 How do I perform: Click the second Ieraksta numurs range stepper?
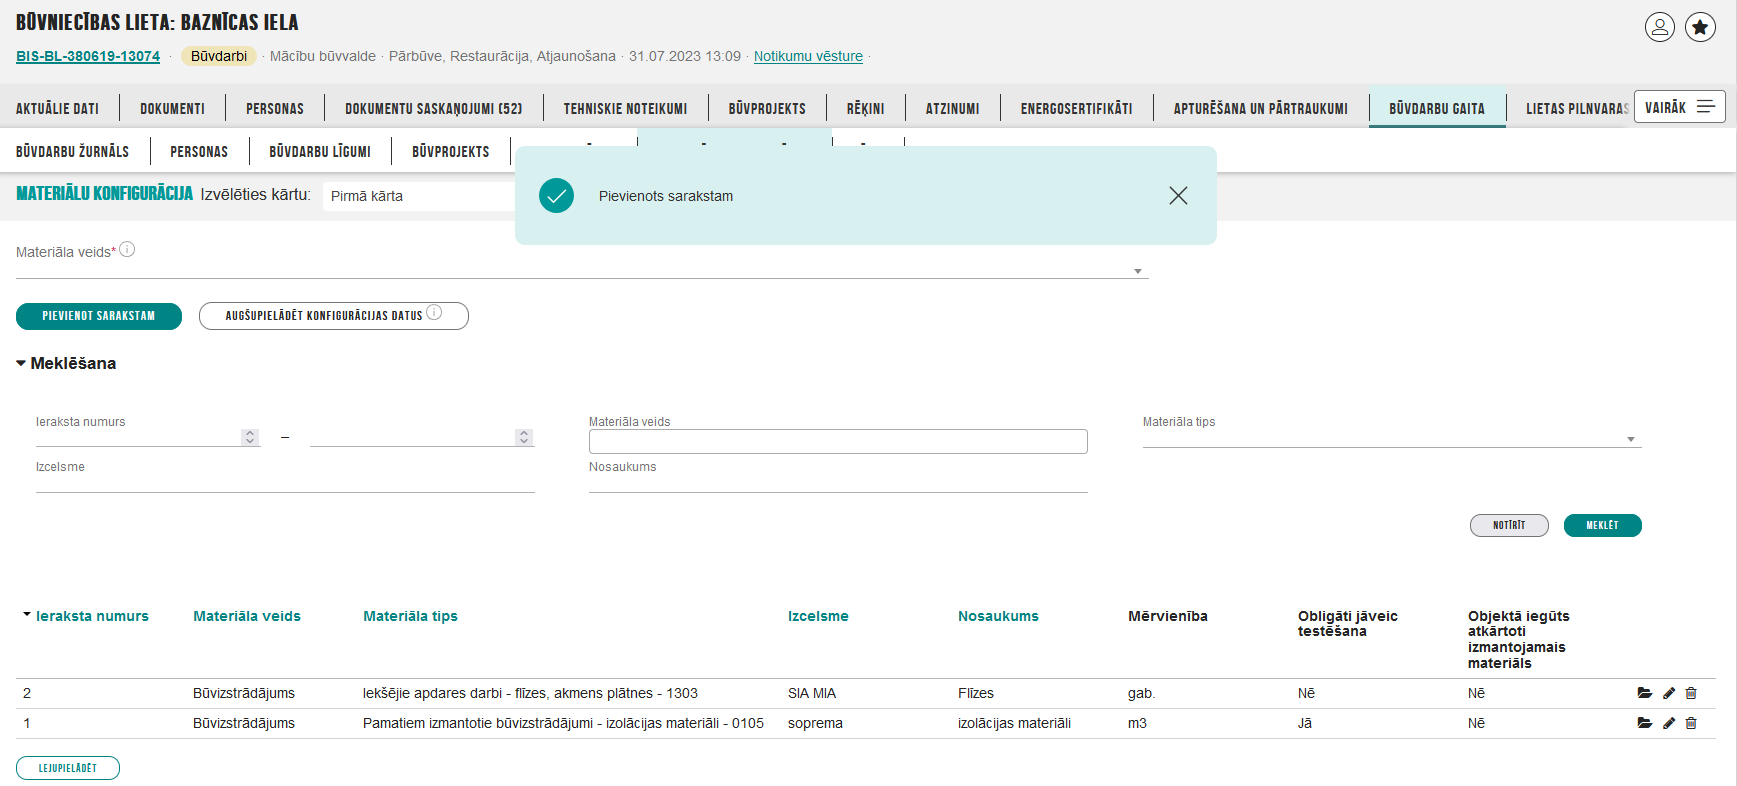(x=524, y=437)
